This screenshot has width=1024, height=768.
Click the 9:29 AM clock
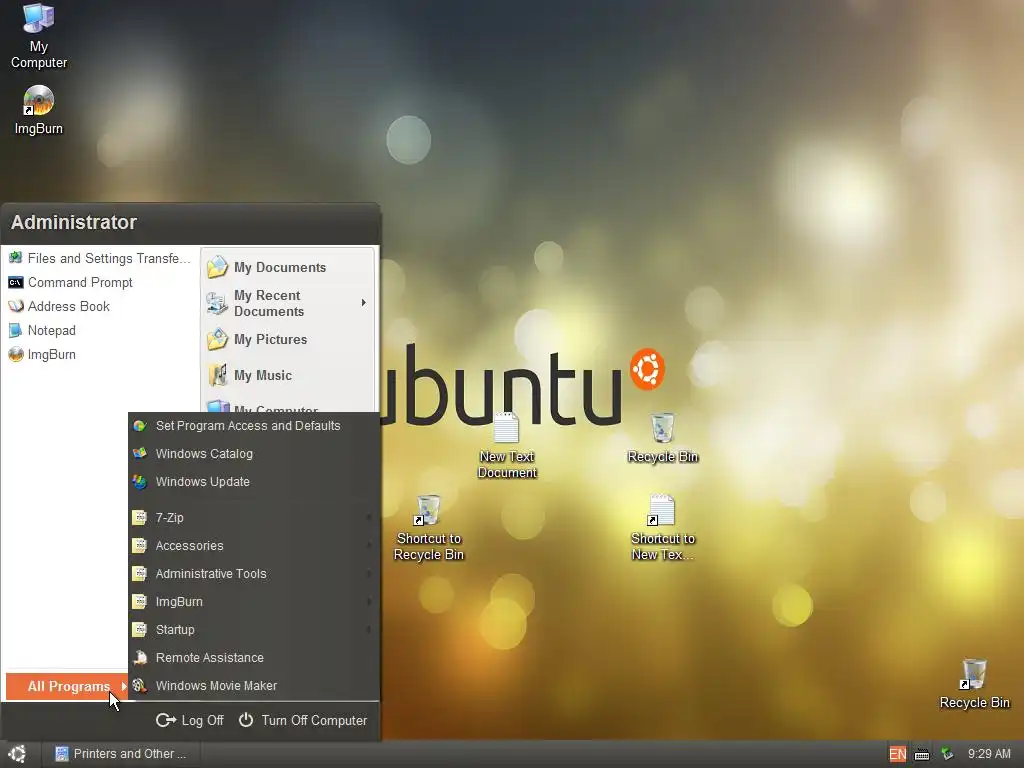[x=989, y=754]
